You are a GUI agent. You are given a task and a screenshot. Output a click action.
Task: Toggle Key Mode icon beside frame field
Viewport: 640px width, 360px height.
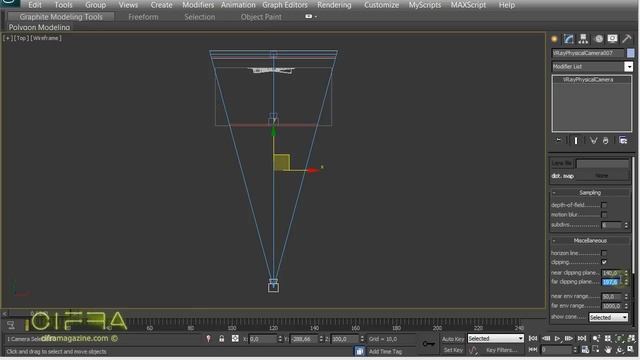533,350
